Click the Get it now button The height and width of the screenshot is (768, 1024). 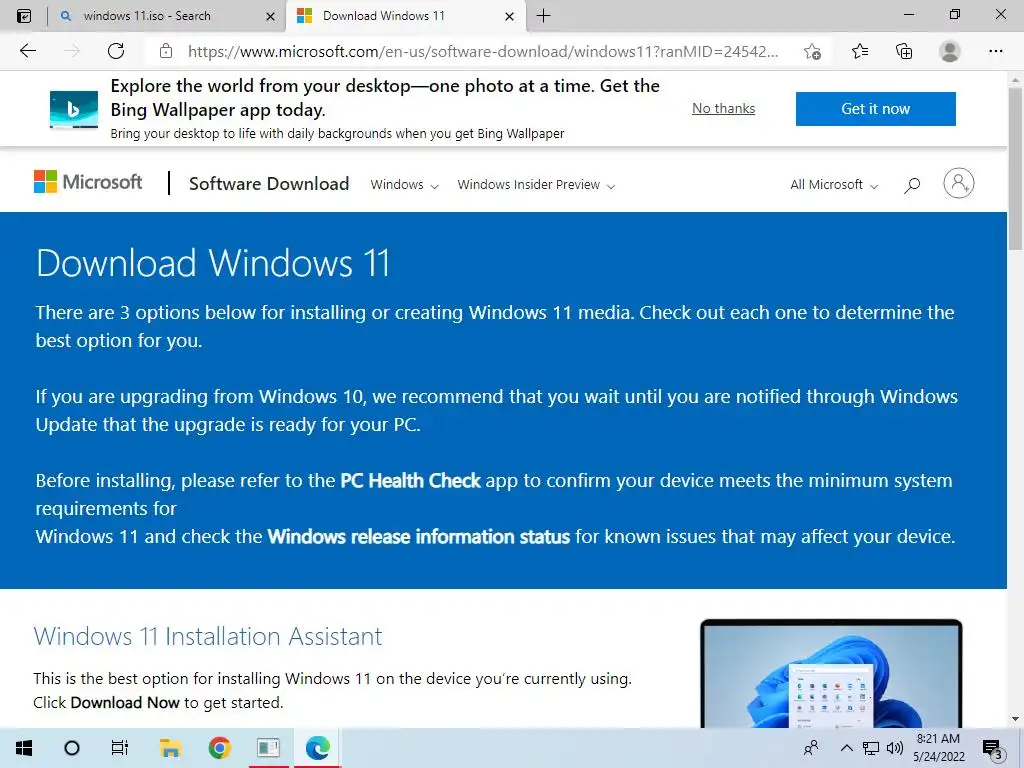click(875, 108)
